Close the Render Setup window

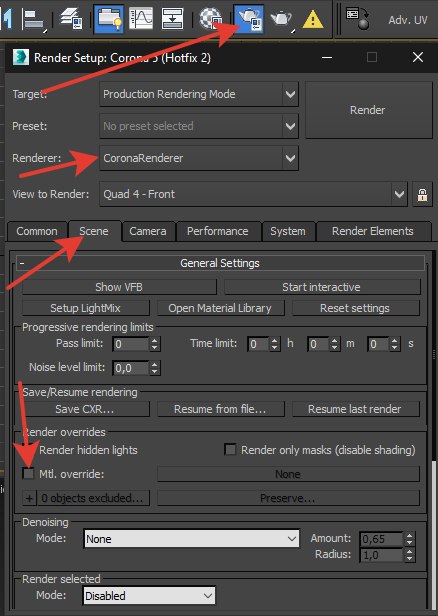click(418, 57)
